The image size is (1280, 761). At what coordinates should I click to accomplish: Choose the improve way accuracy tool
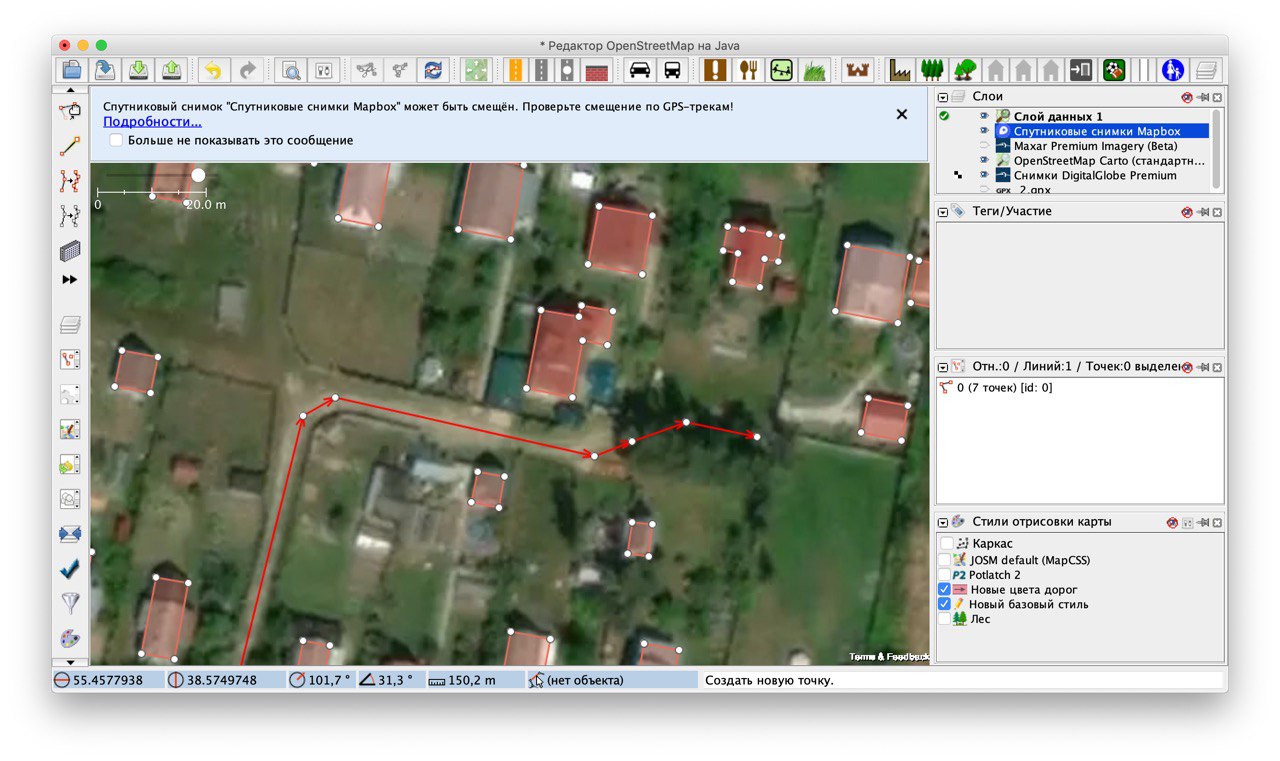tap(70, 181)
